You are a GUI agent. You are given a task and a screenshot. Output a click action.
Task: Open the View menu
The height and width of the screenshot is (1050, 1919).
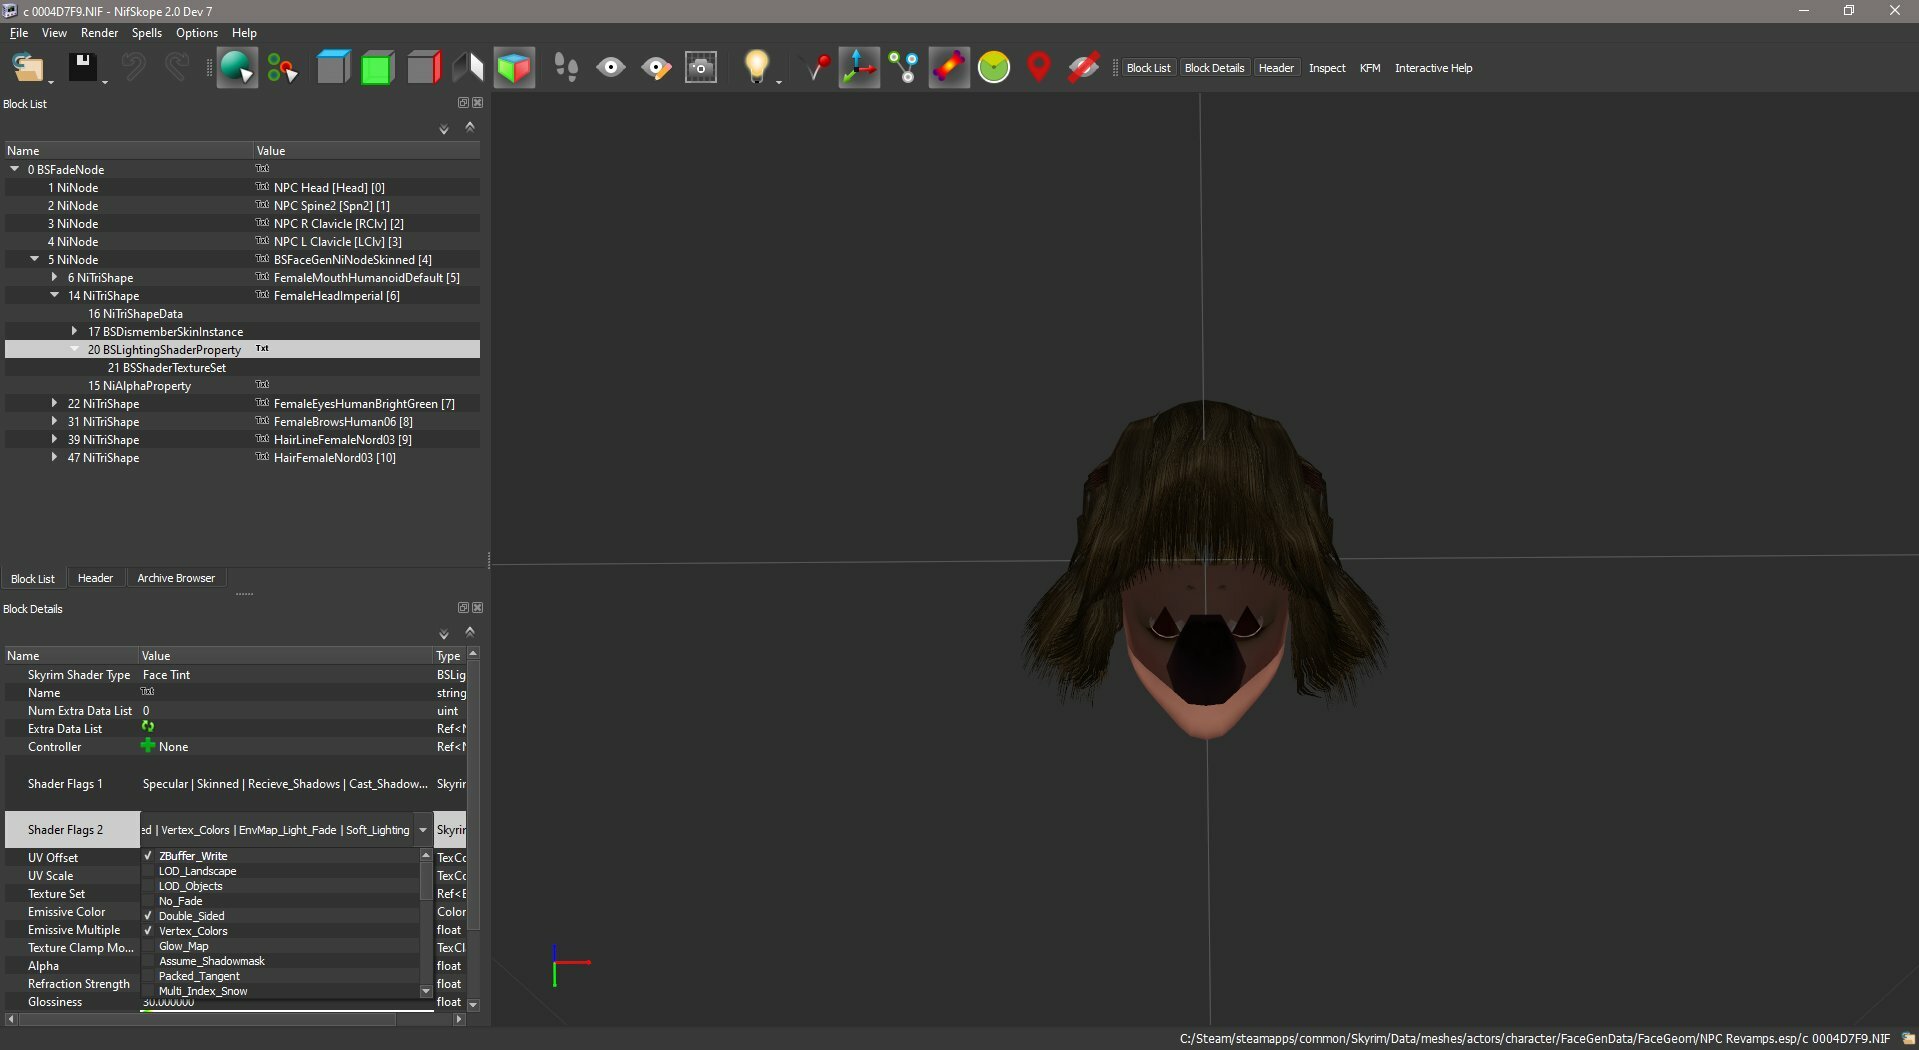[54, 33]
